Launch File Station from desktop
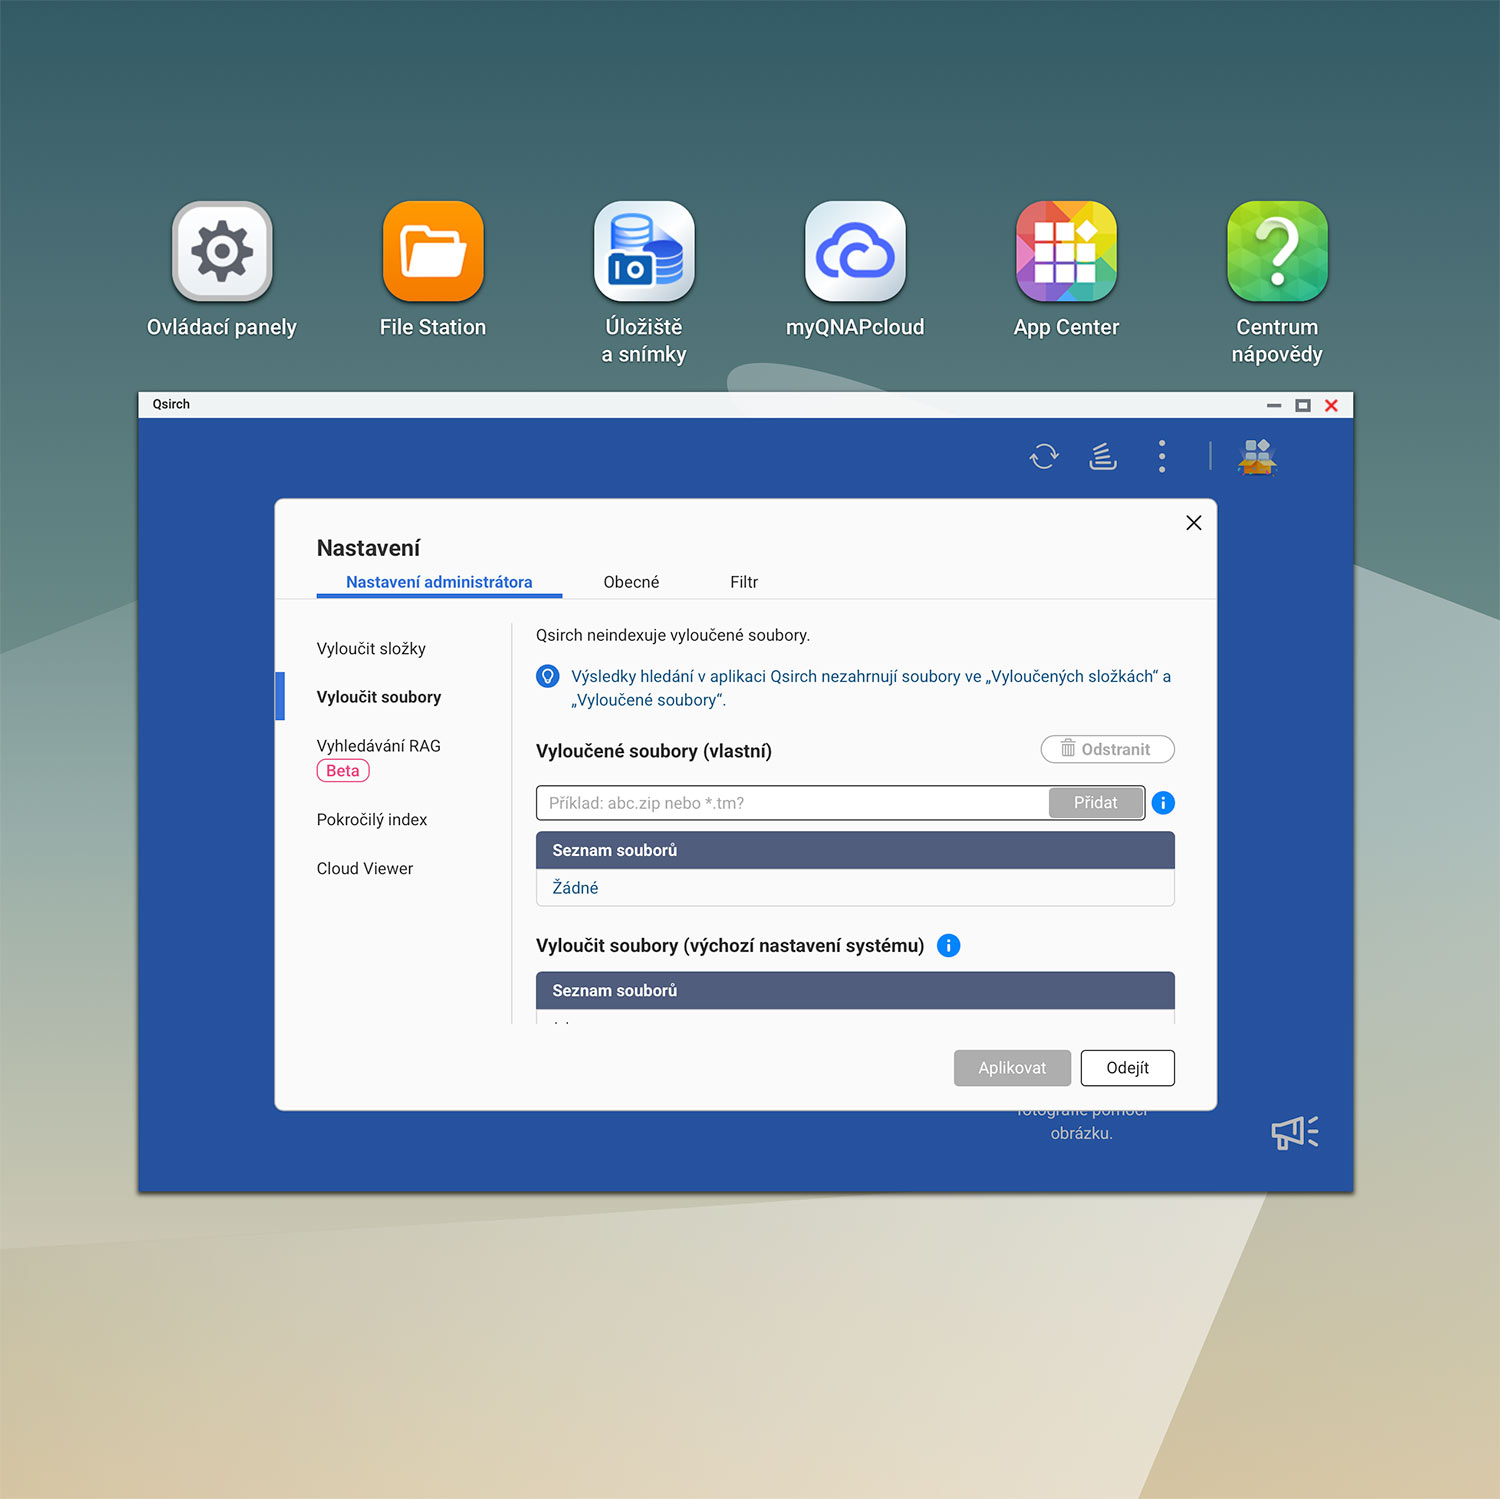1500x1499 pixels. click(433, 252)
